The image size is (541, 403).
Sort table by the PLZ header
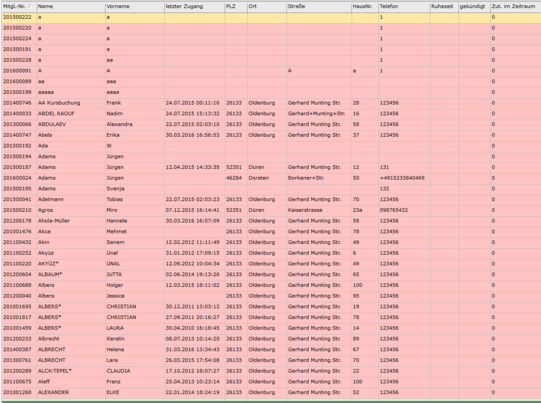(x=236, y=7)
